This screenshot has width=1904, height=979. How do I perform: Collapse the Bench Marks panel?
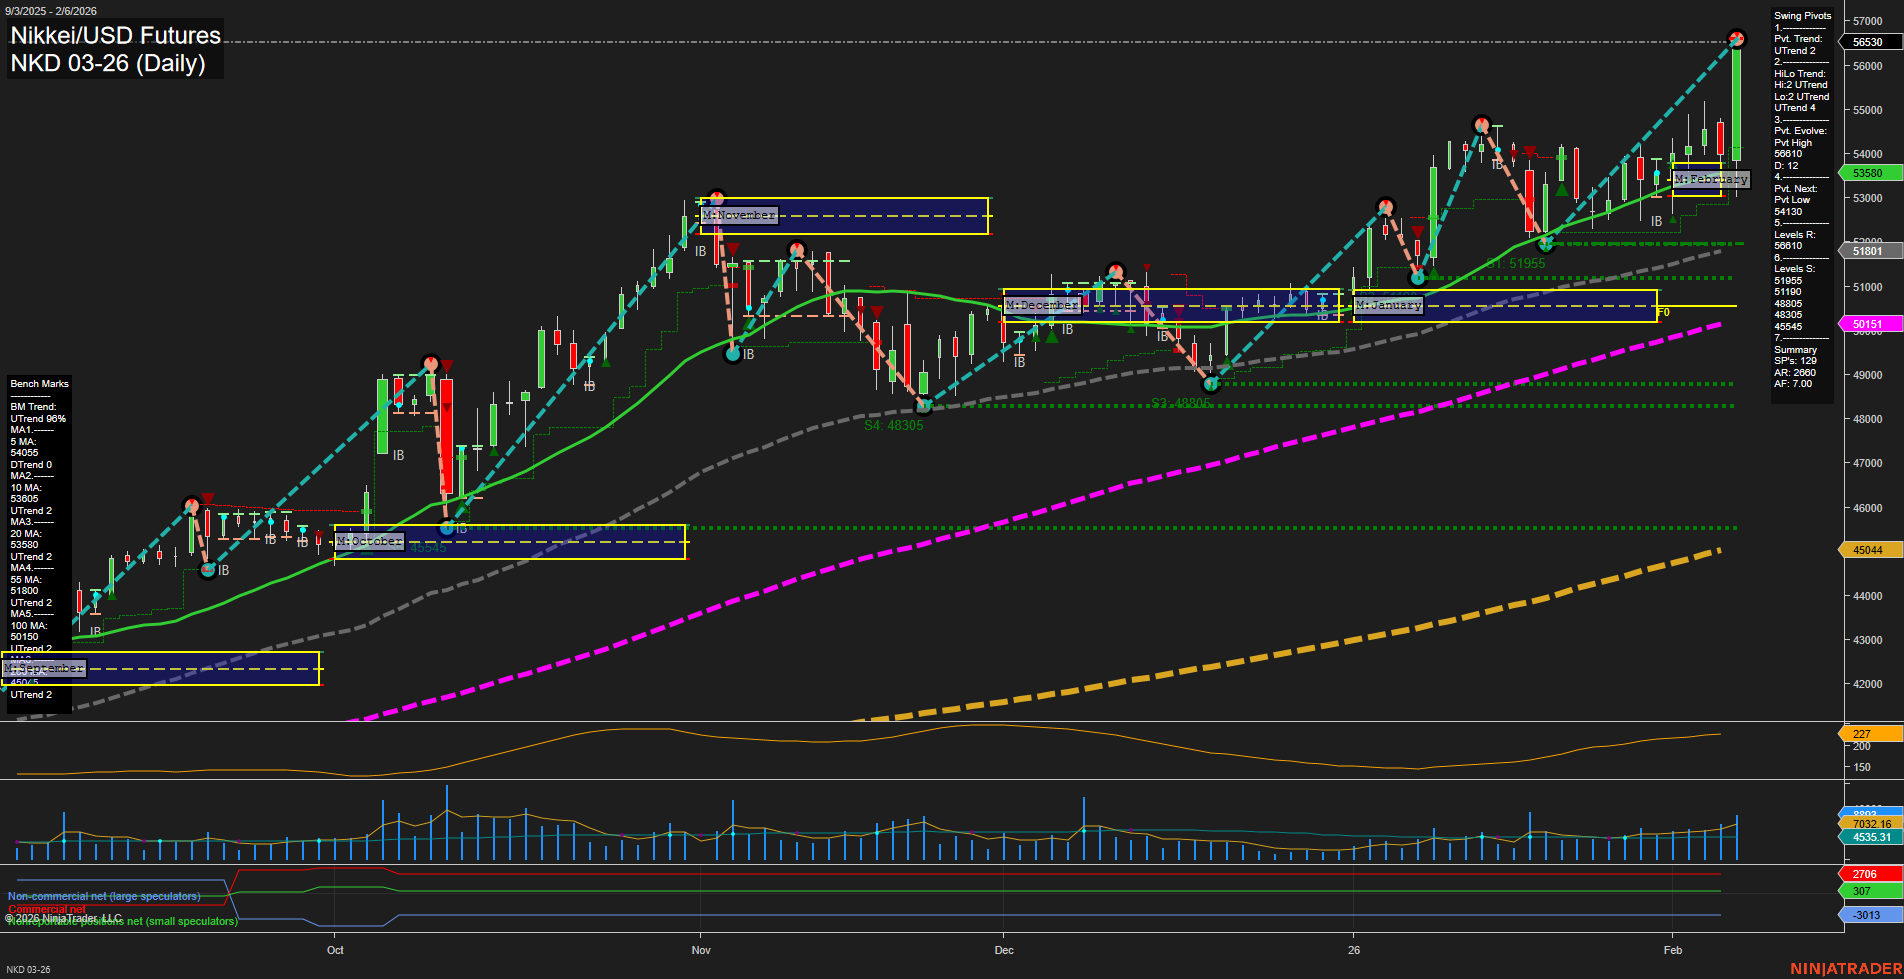(38, 383)
